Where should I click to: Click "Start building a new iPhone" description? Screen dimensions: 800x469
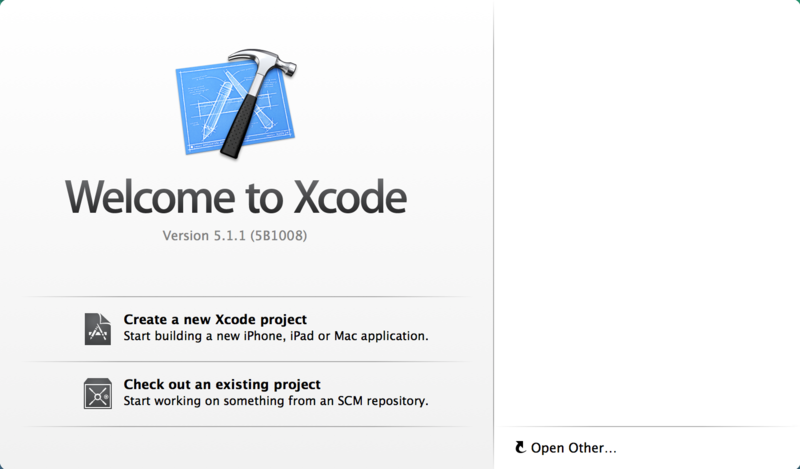[x=276, y=336]
